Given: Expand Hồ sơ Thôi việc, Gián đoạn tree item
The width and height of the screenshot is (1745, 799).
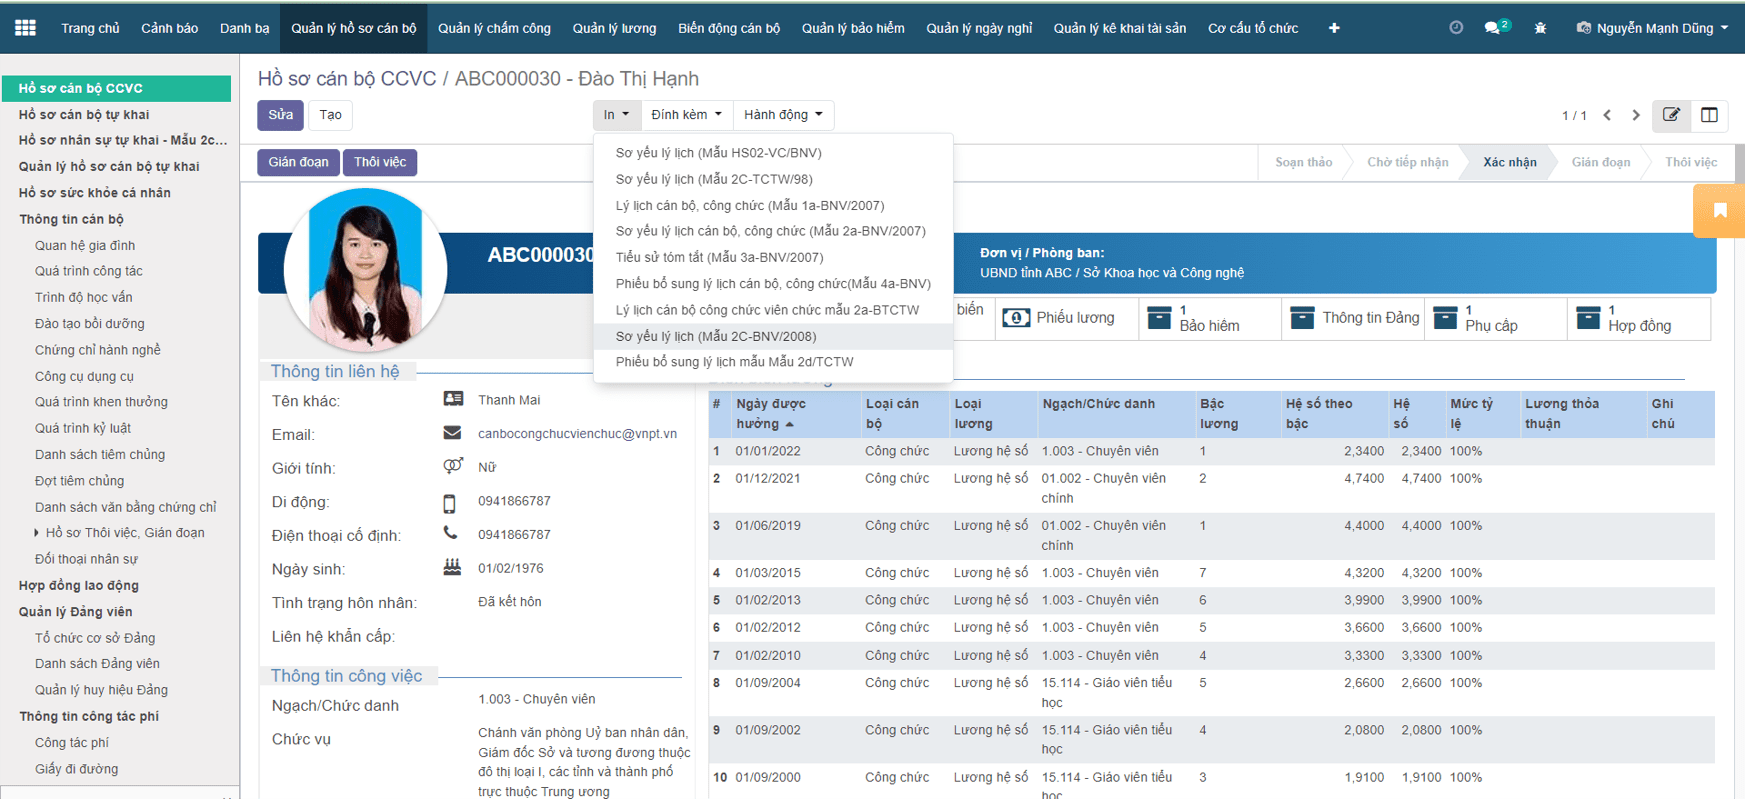Looking at the screenshot, I should click(x=37, y=533).
